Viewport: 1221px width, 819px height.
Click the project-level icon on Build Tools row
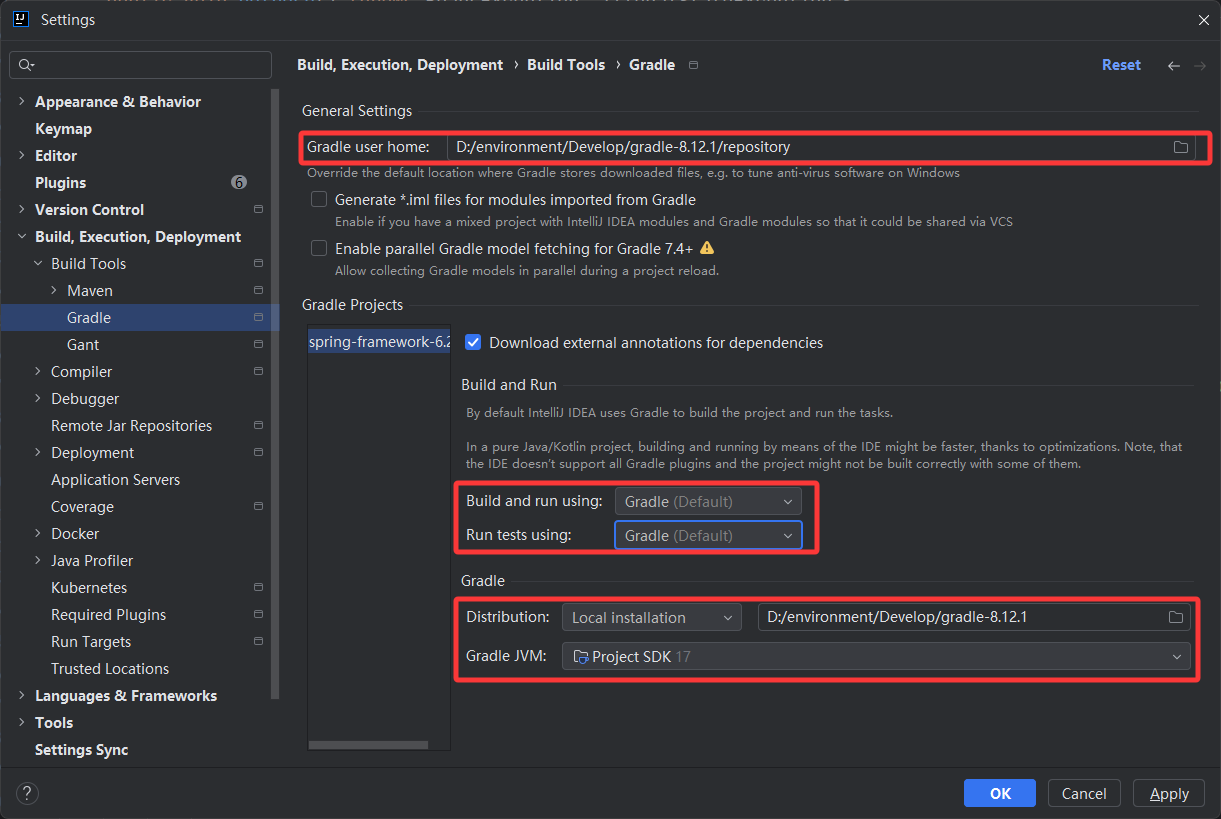pos(258,264)
